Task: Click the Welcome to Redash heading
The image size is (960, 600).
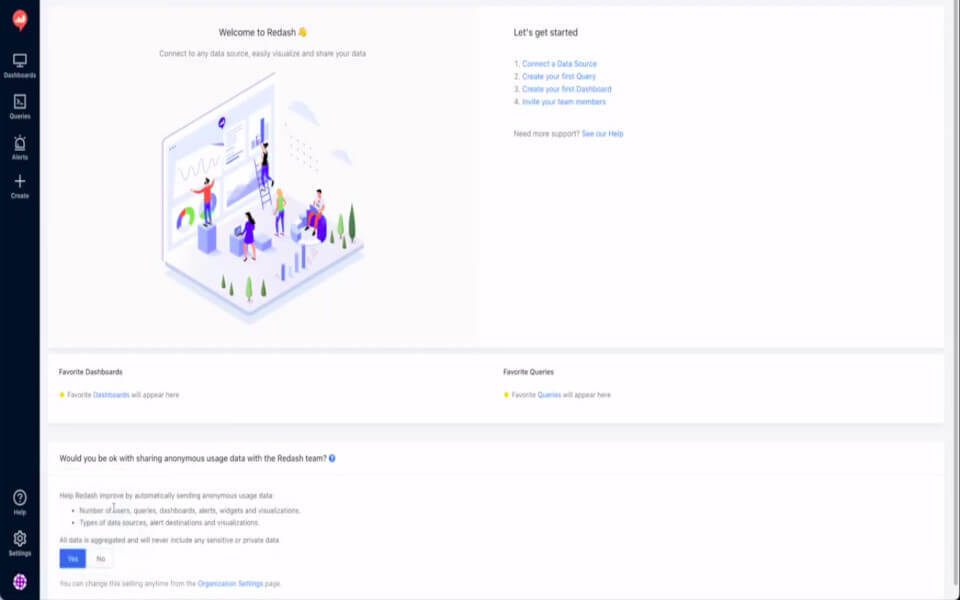Action: [263, 32]
